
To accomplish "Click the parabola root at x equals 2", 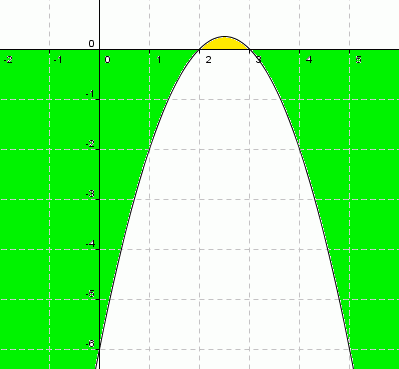I will pyautogui.click(x=200, y=50).
